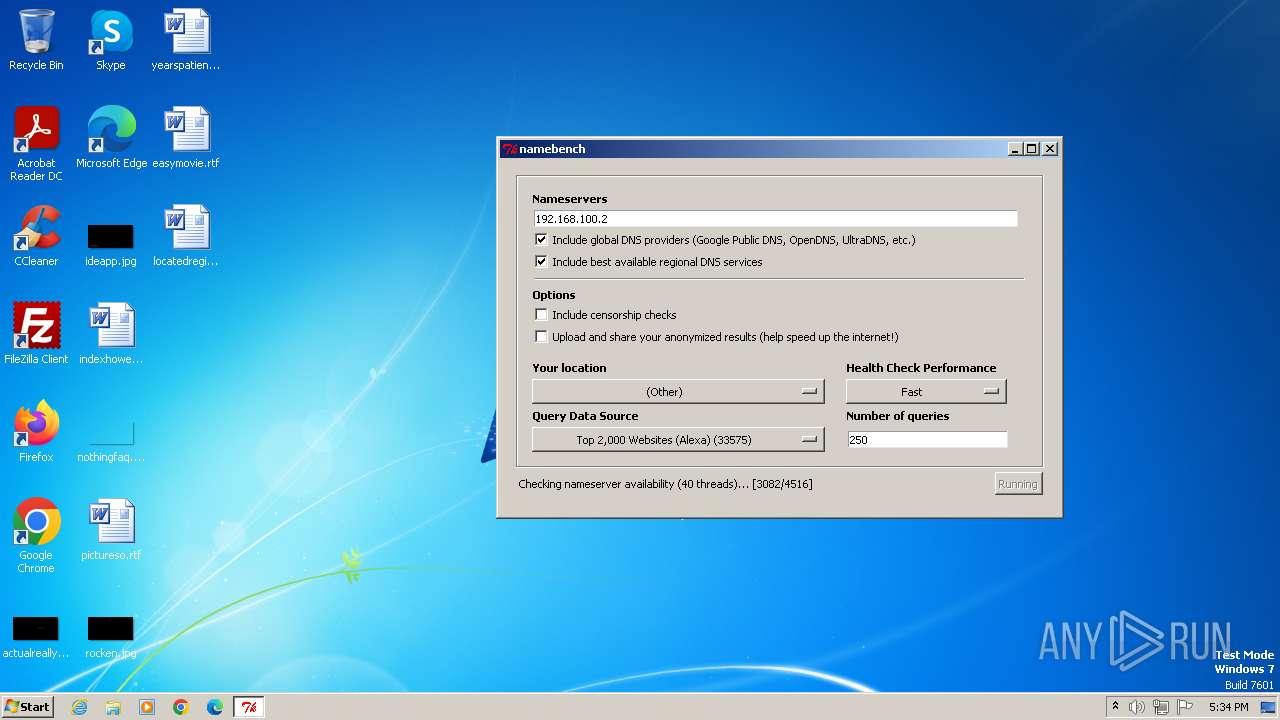Open the Health Check Performance dropdown

coord(926,392)
